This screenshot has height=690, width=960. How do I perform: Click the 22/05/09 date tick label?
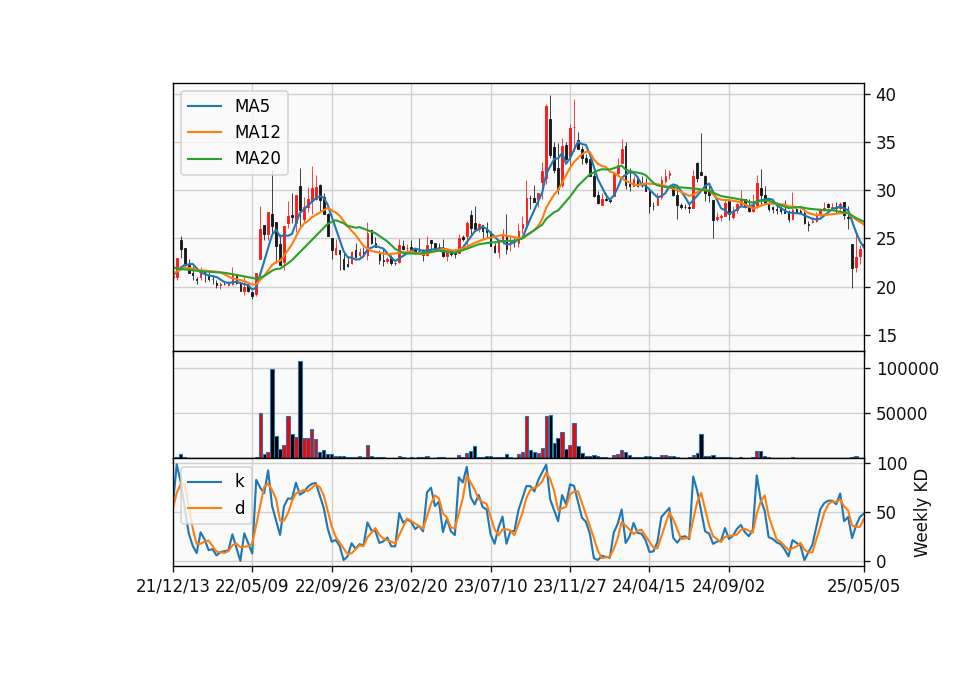tap(252, 587)
